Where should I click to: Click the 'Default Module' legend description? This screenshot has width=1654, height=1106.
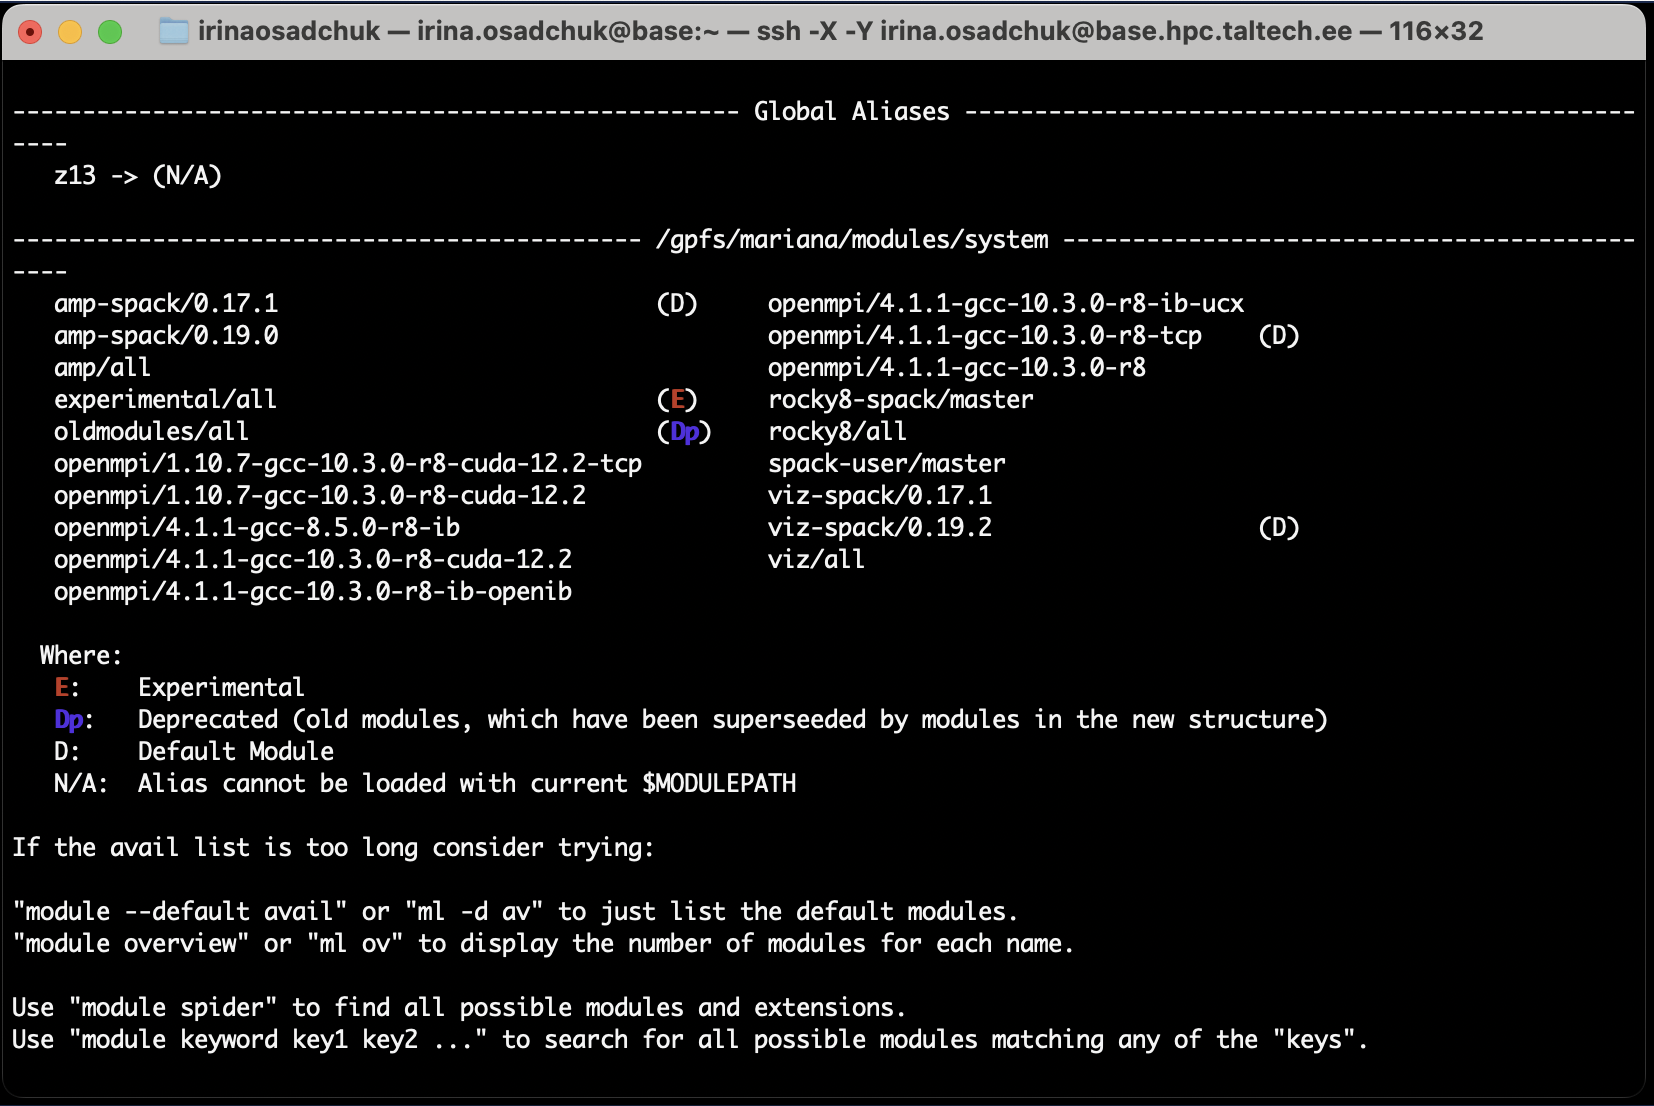coord(236,752)
